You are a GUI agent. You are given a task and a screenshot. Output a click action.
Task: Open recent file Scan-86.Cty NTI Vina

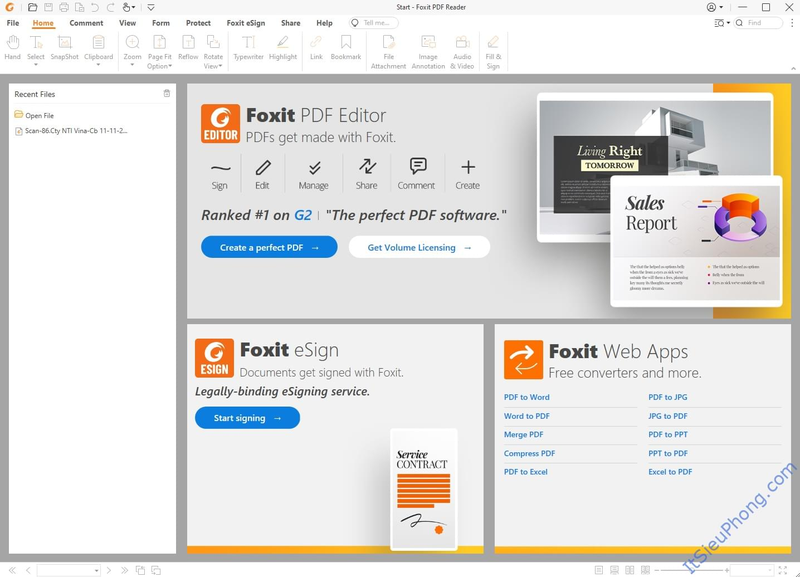71,131
